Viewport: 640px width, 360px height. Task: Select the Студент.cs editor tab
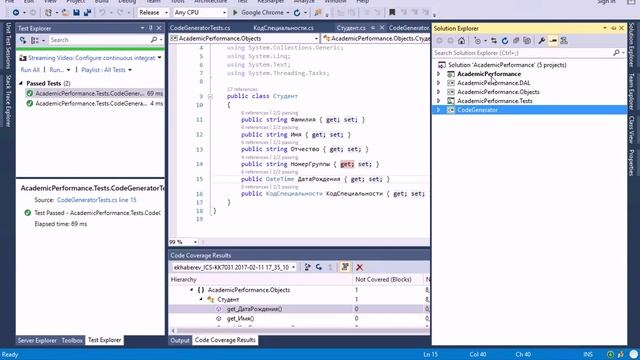coord(351,28)
